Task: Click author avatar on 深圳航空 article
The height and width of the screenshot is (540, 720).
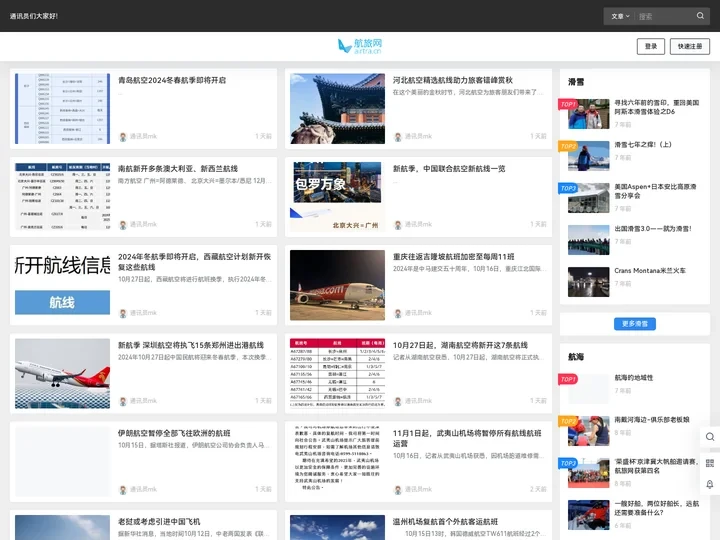Action: tap(123, 401)
